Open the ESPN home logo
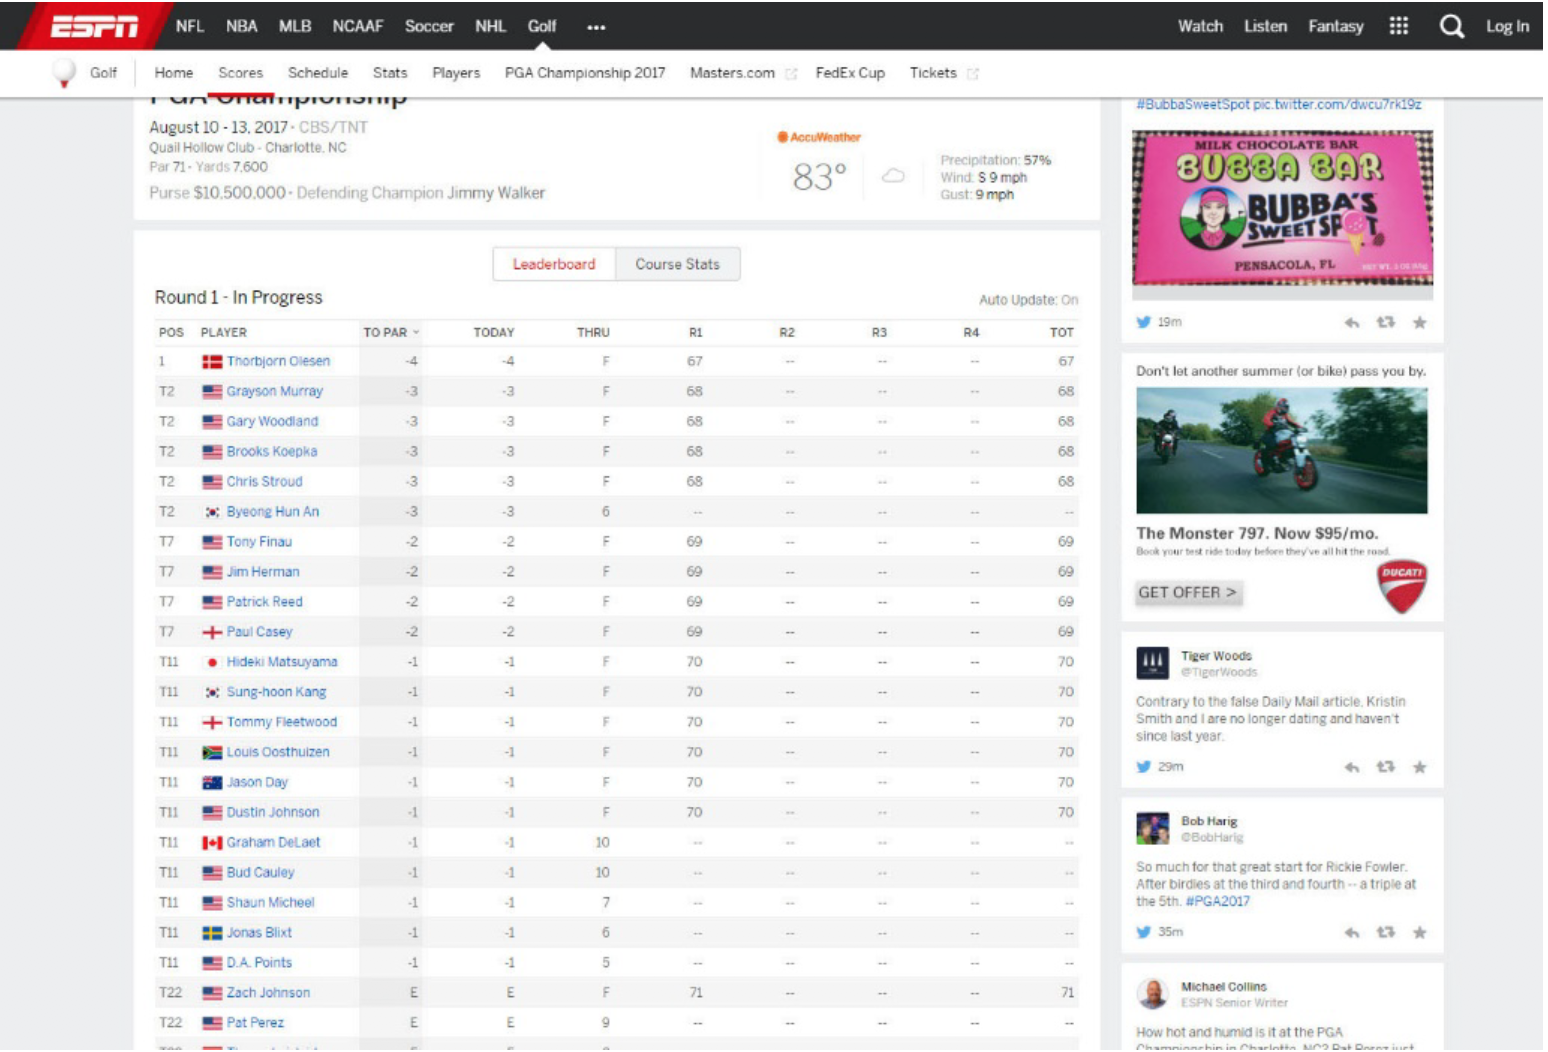Image resolution: width=1548 pixels, height=1052 pixels. tap(94, 26)
